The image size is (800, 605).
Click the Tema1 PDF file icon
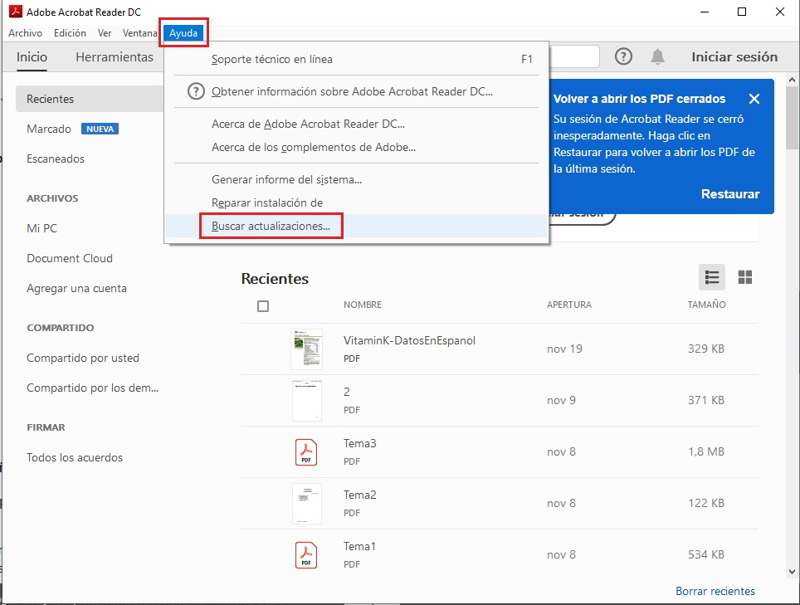[x=306, y=554]
